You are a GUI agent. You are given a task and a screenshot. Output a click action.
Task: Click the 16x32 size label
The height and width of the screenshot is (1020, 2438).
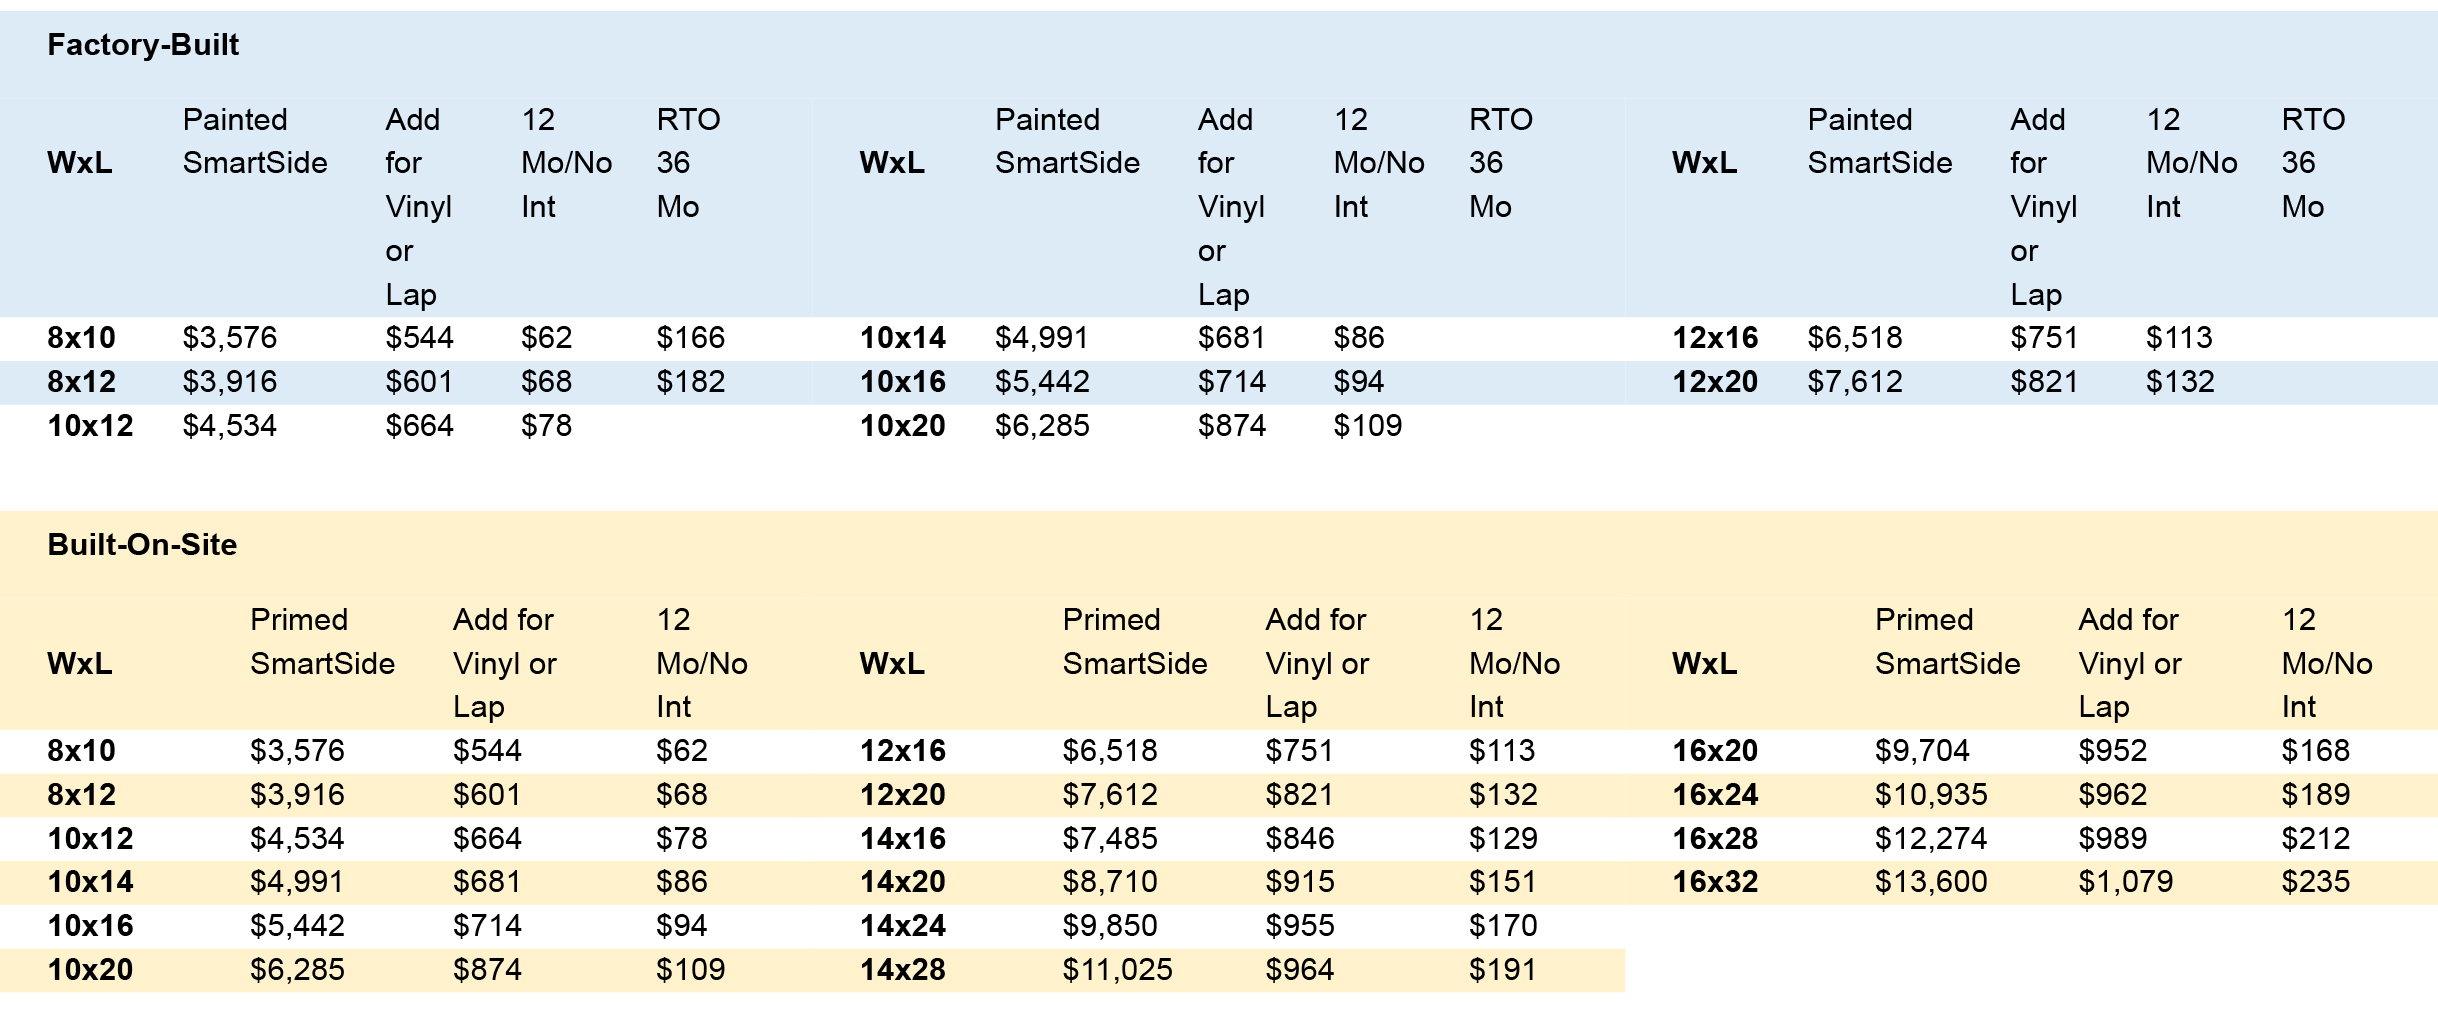click(1715, 882)
